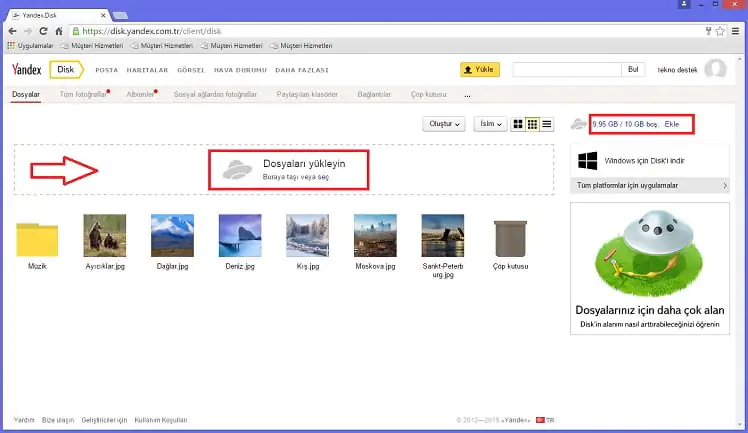Click the TR language flag selector
The height and width of the screenshot is (433, 748).
click(x=545, y=420)
